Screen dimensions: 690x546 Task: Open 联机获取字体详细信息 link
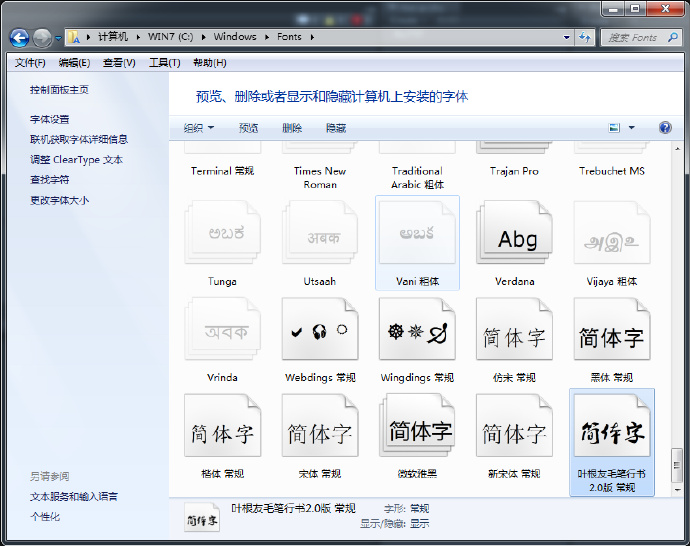[x=79, y=139]
